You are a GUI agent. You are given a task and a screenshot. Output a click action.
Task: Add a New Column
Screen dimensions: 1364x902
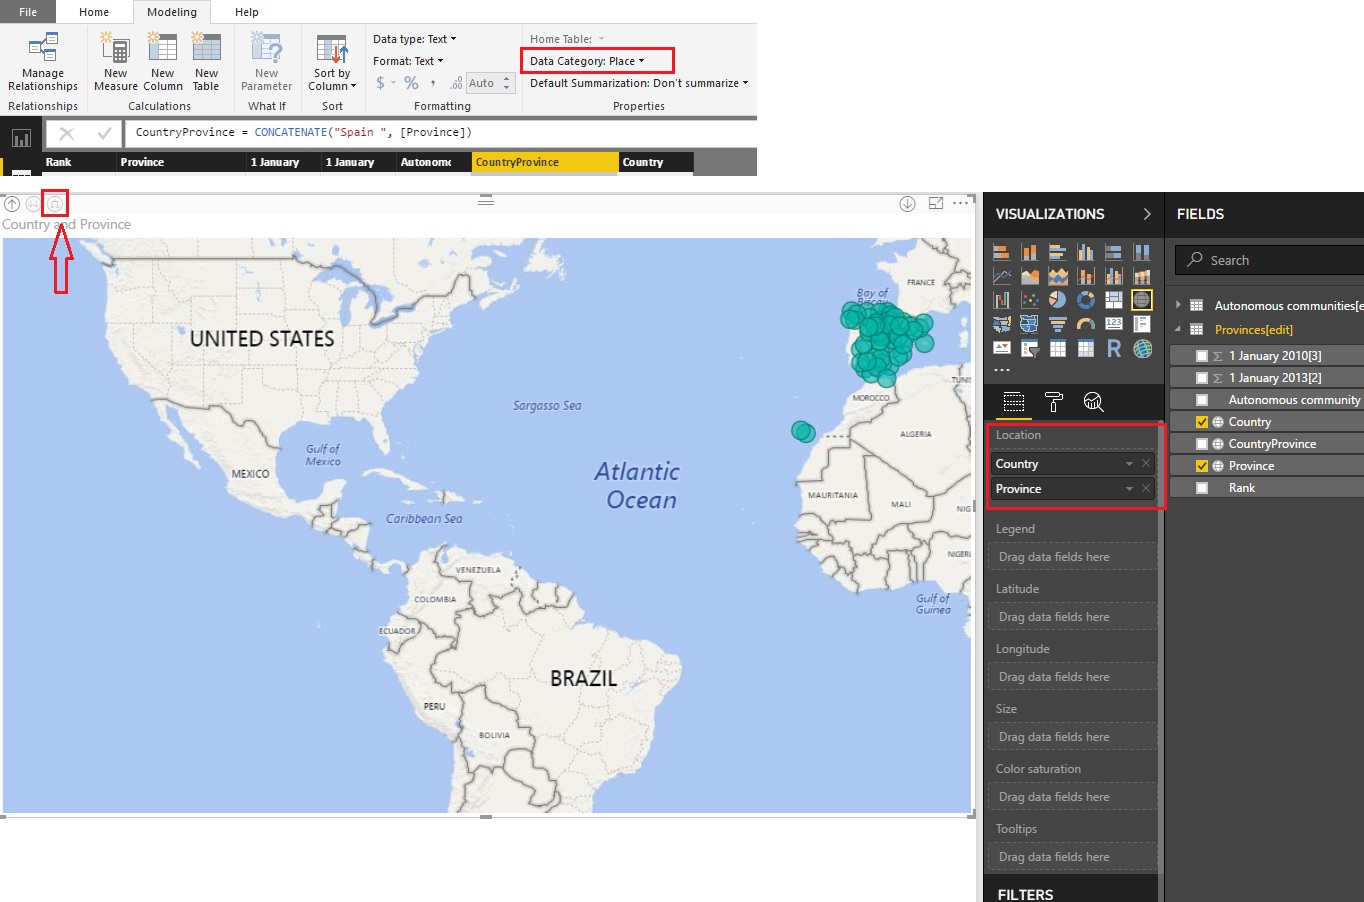[163, 62]
